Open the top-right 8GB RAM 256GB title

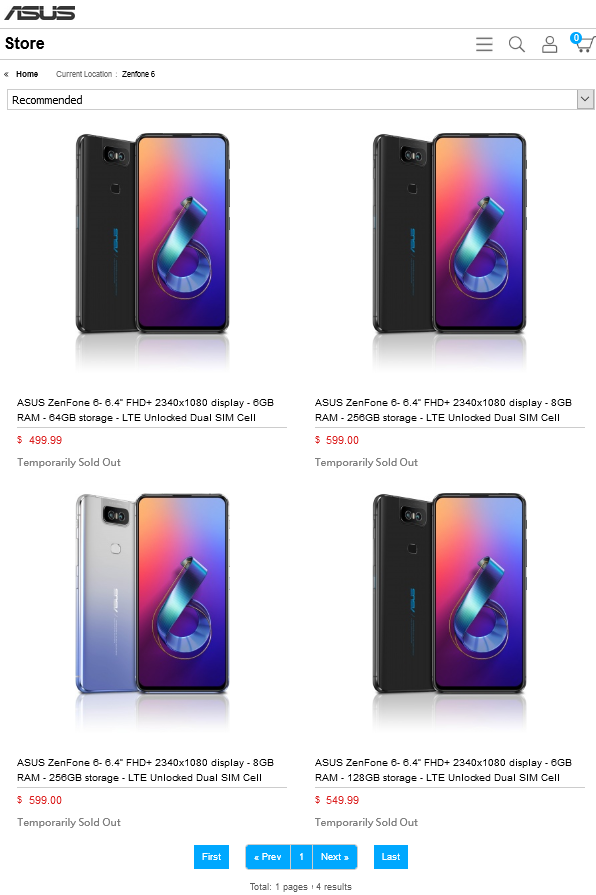(443, 410)
